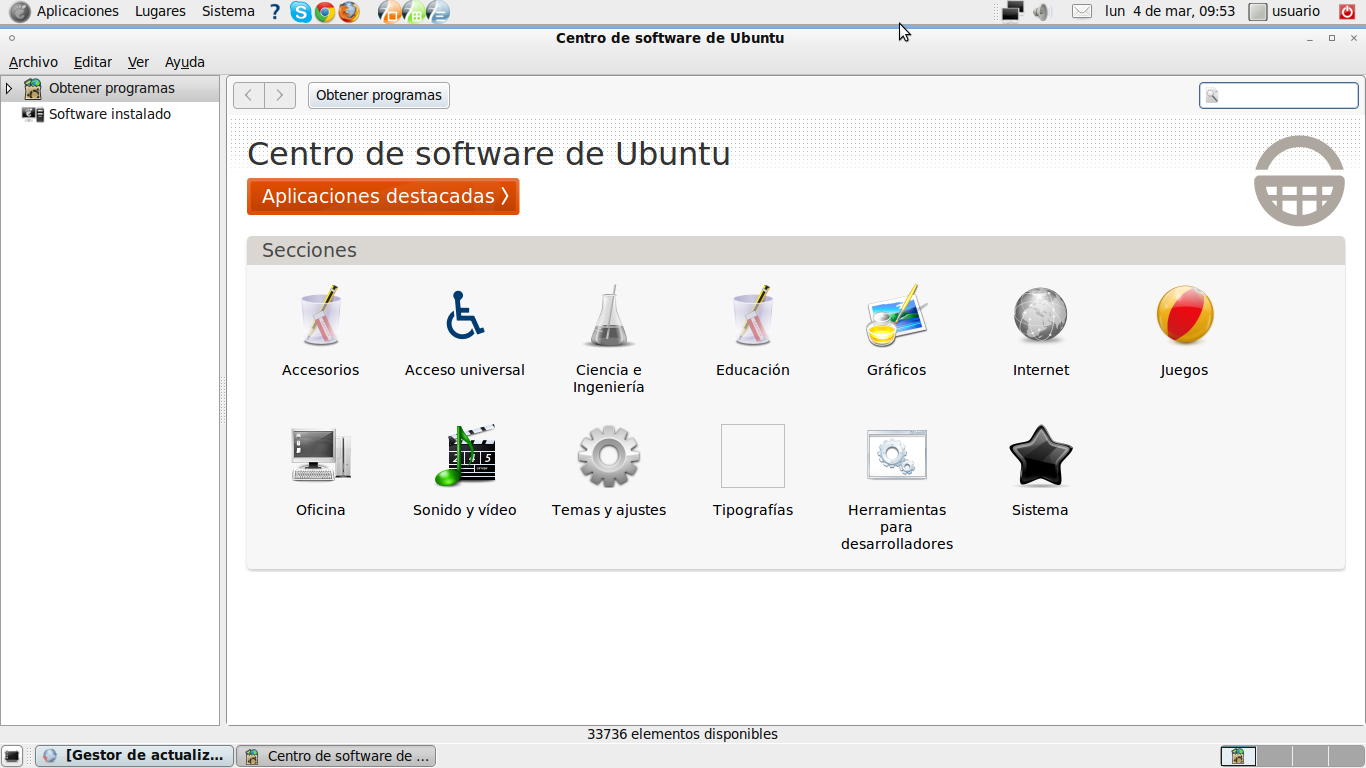Switch to Gestor de actualizaciones in taskbar
Image resolution: width=1366 pixels, height=768 pixels.
(x=133, y=755)
